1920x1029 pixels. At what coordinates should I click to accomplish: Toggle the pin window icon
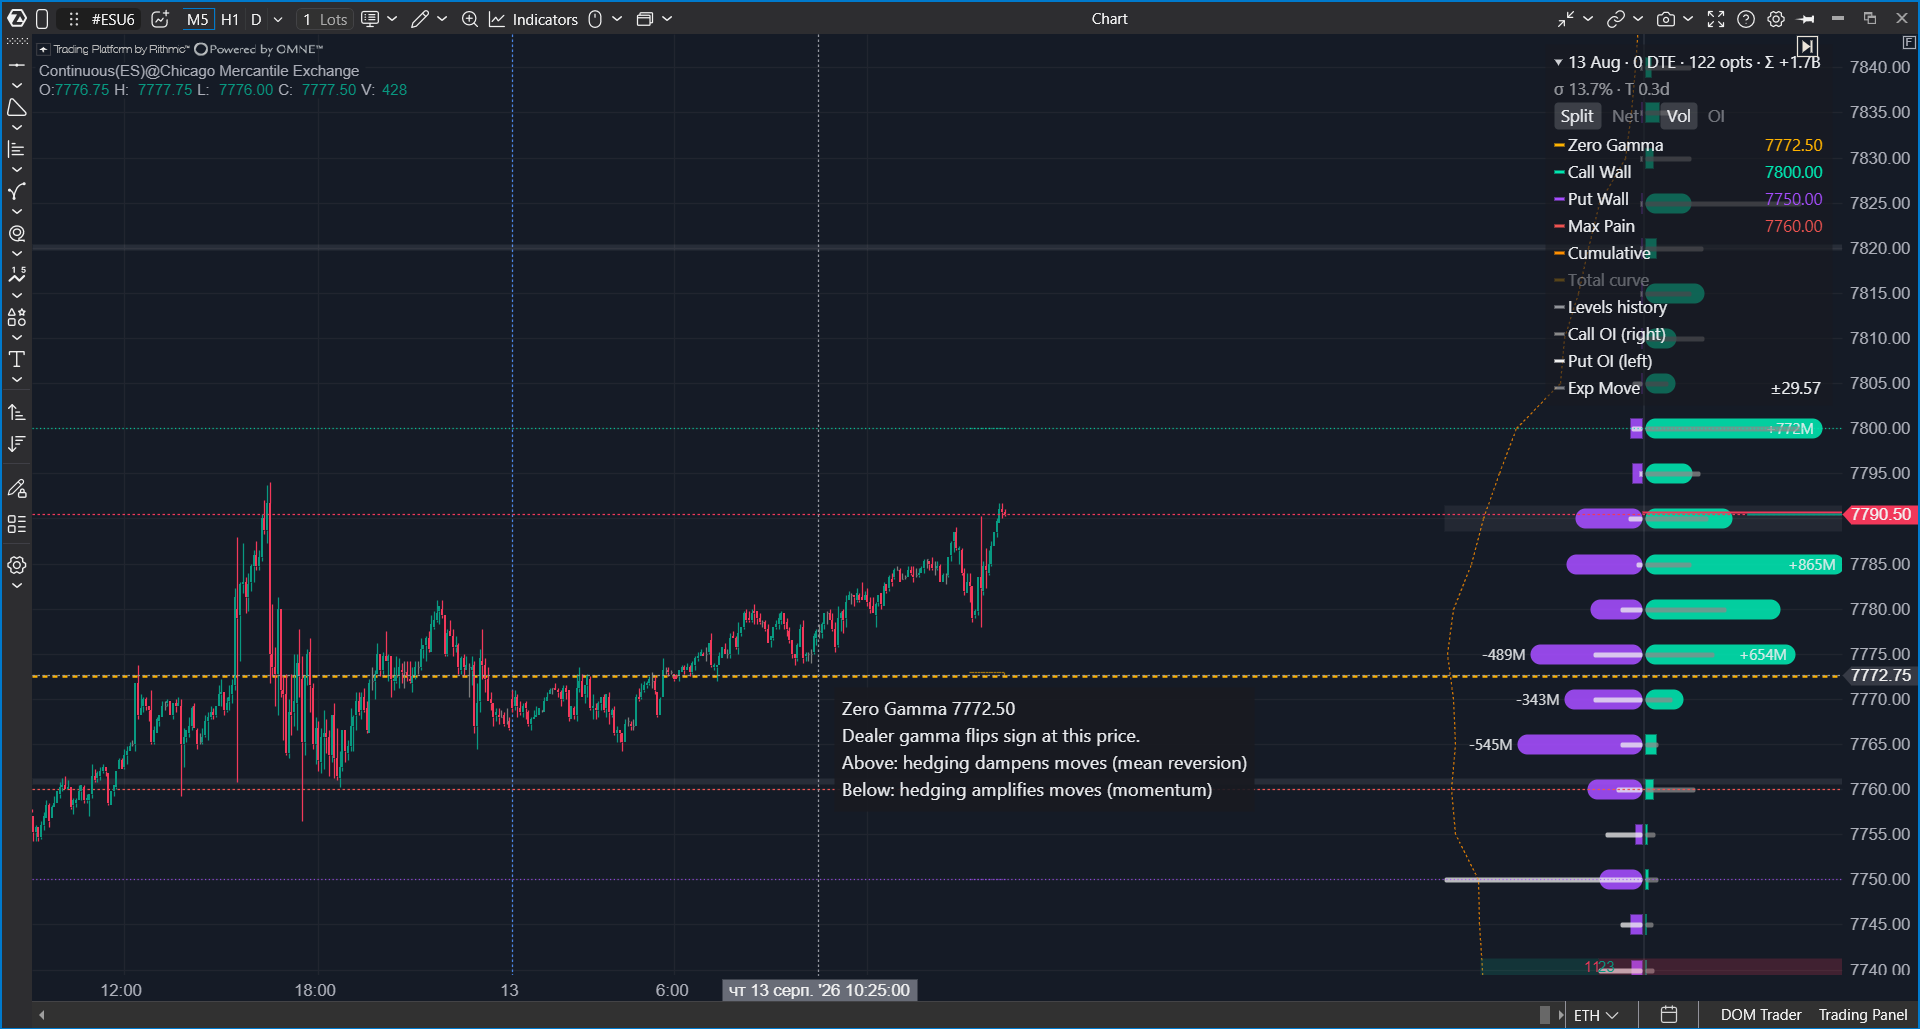[x=1806, y=19]
